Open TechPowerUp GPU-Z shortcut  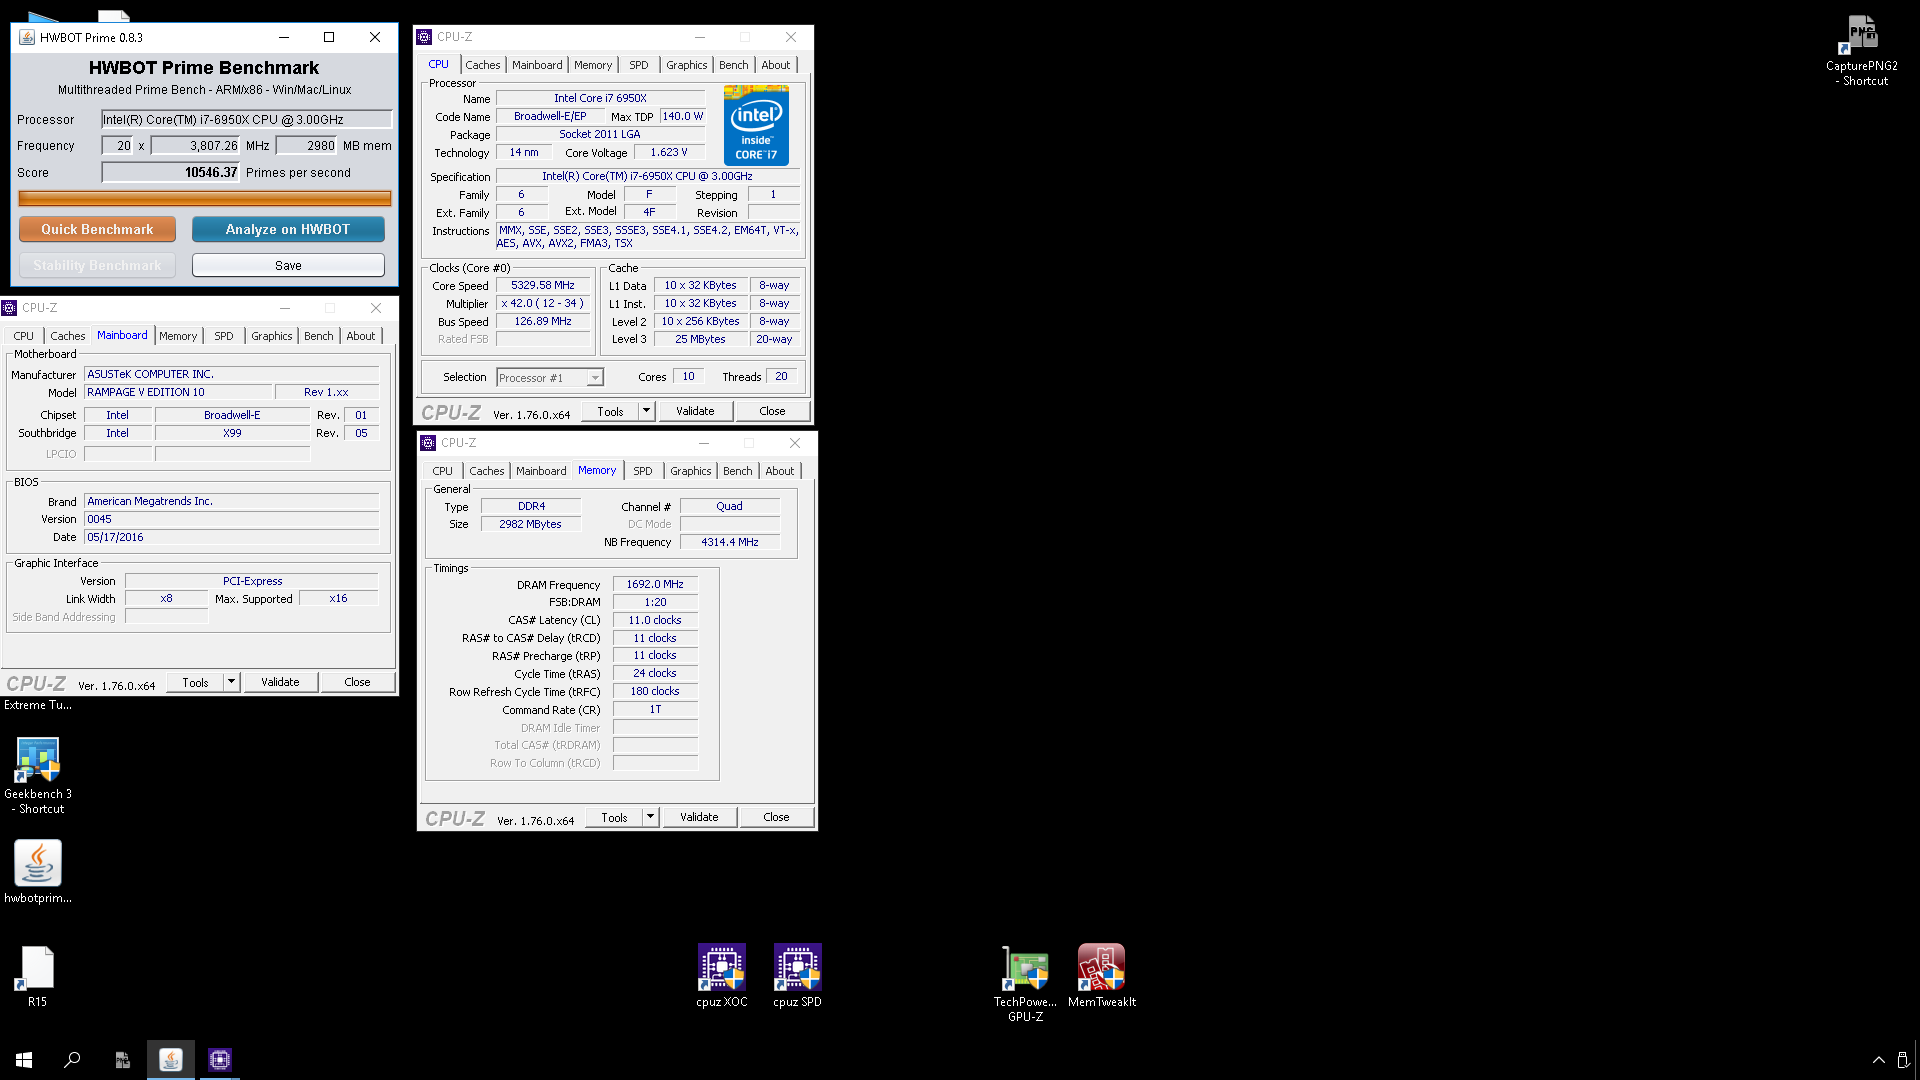(x=1025, y=983)
